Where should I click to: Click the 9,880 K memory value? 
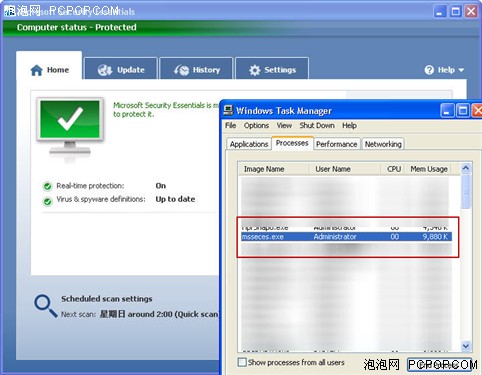pyautogui.click(x=435, y=237)
